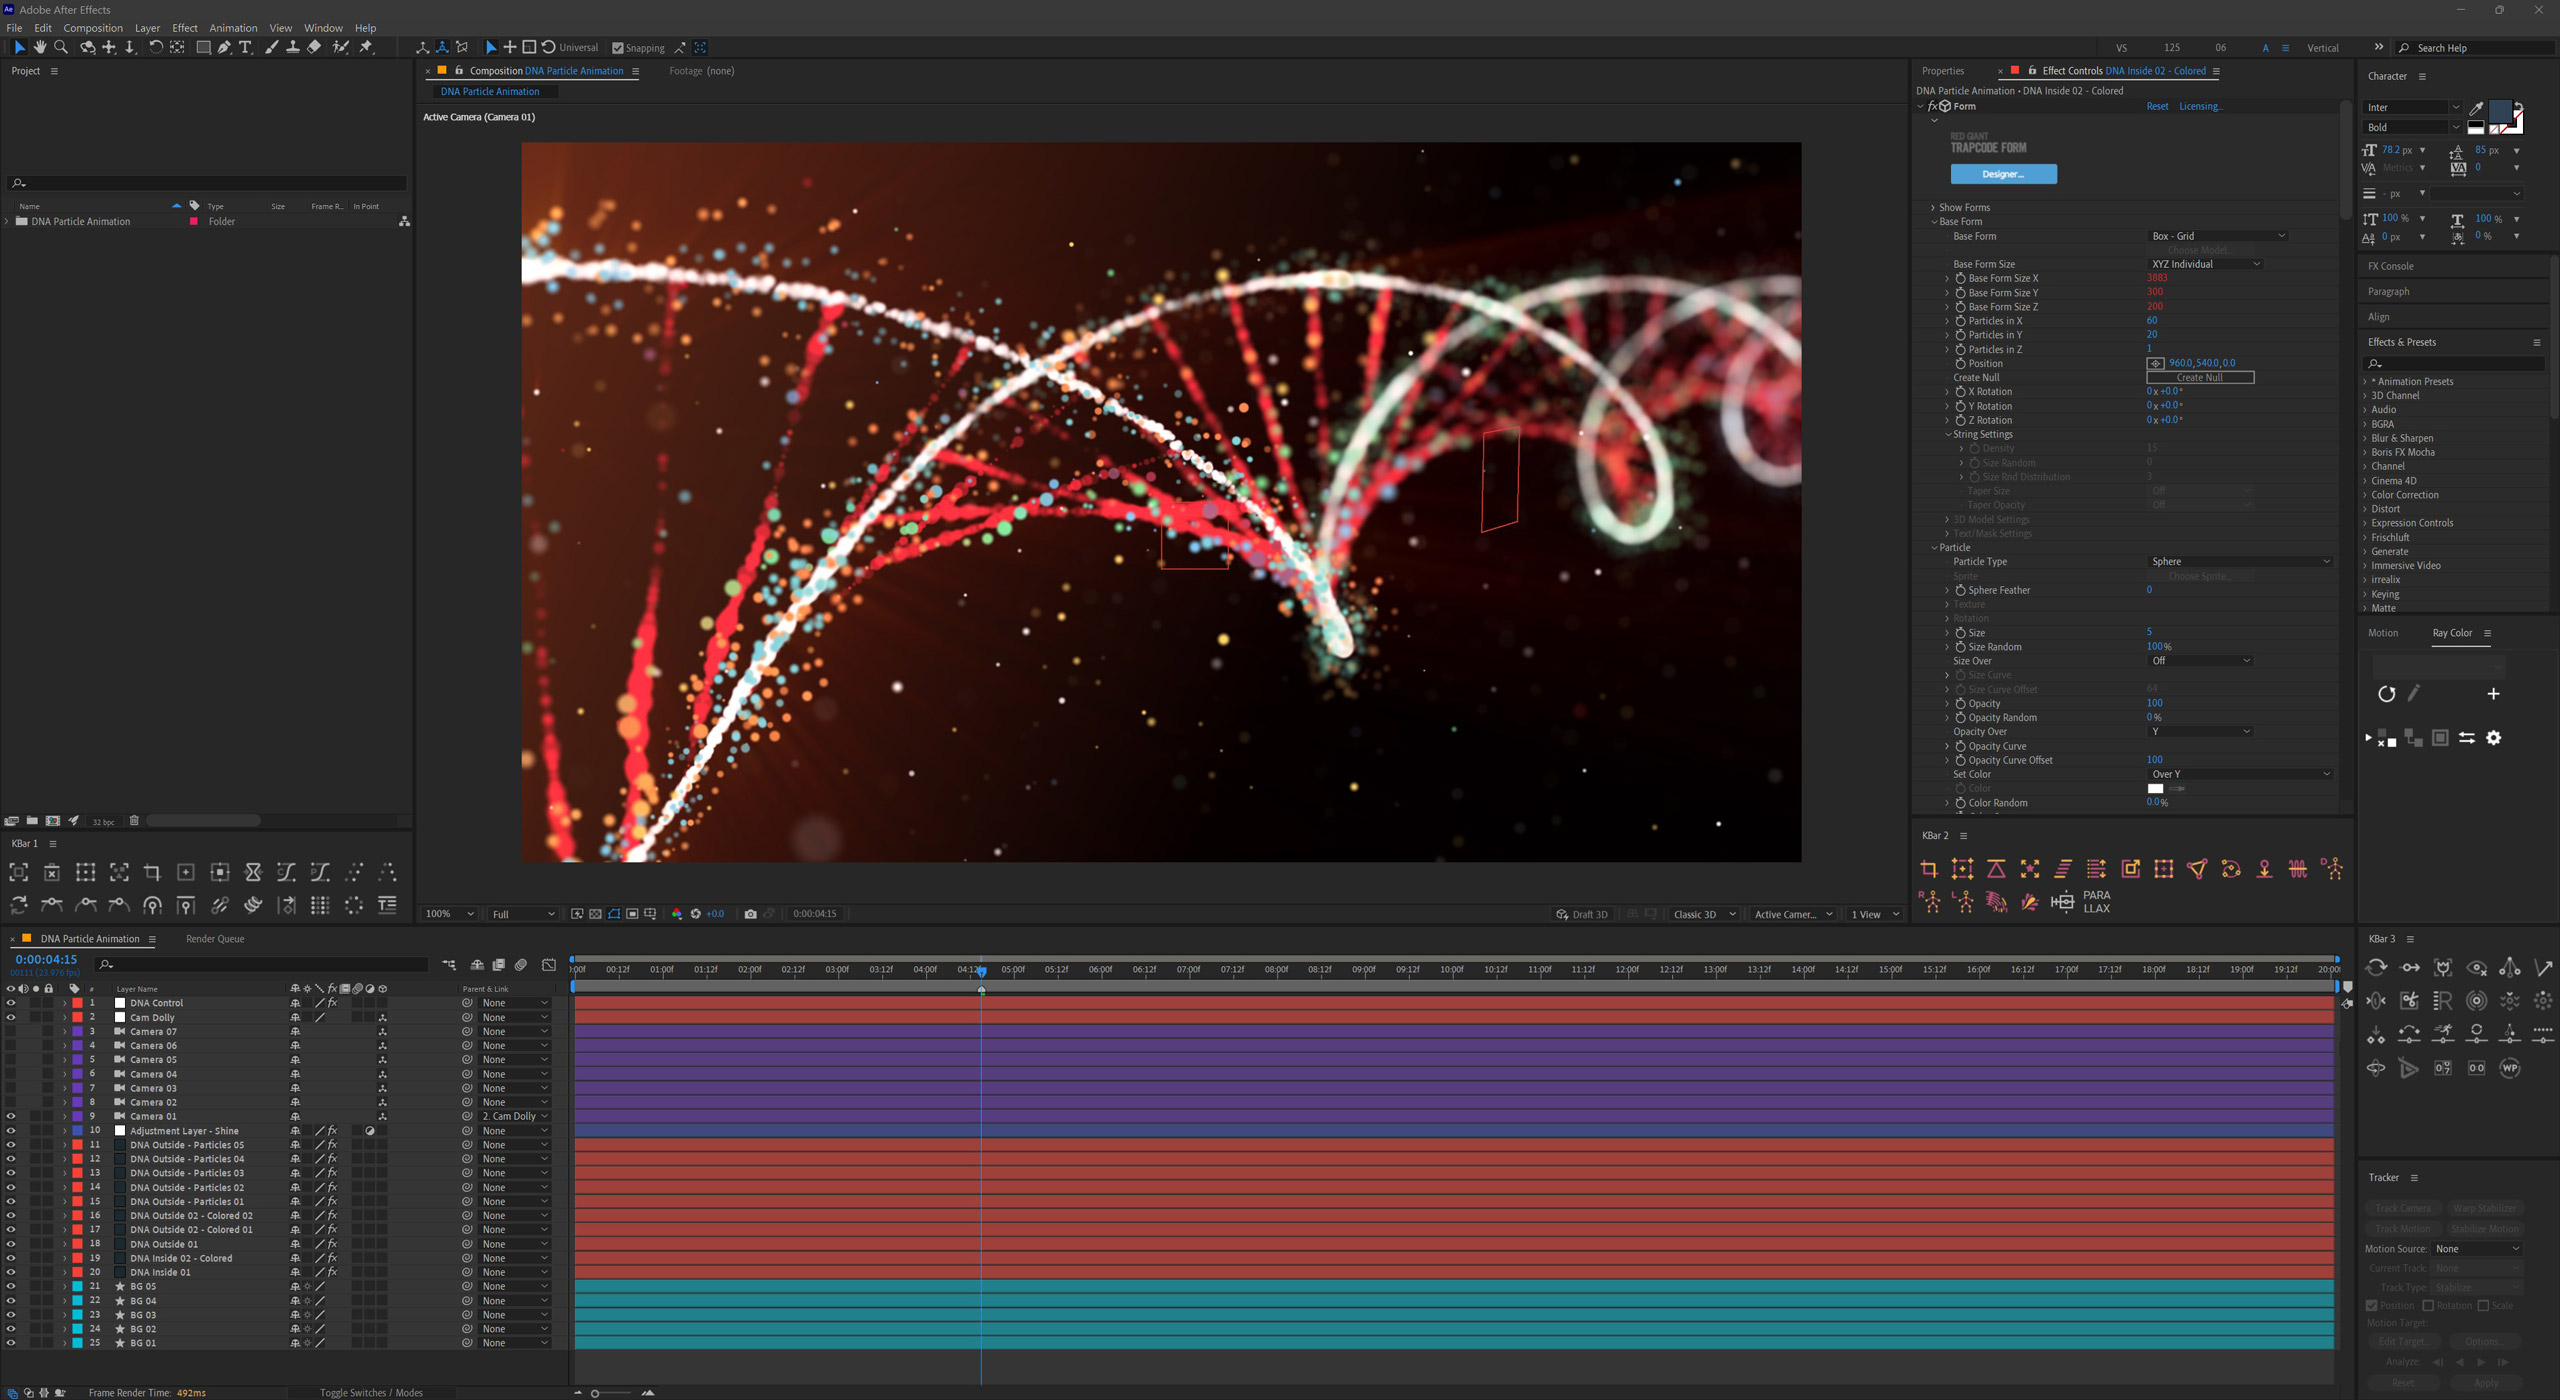Select the Zoom tool in toolbar
Image resolution: width=2560 pixels, height=1400 pixels.
click(61, 47)
